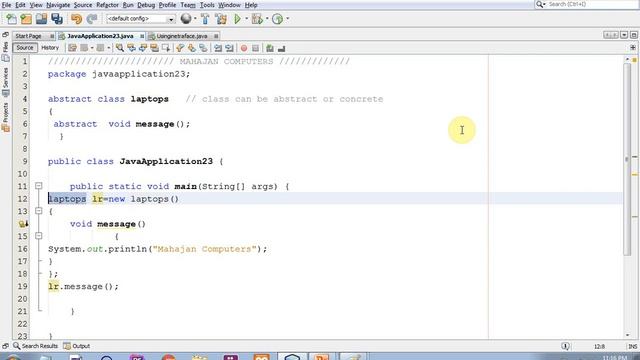640x360 pixels.
Task: Toggle Highlight Search icon
Action: (154, 48)
